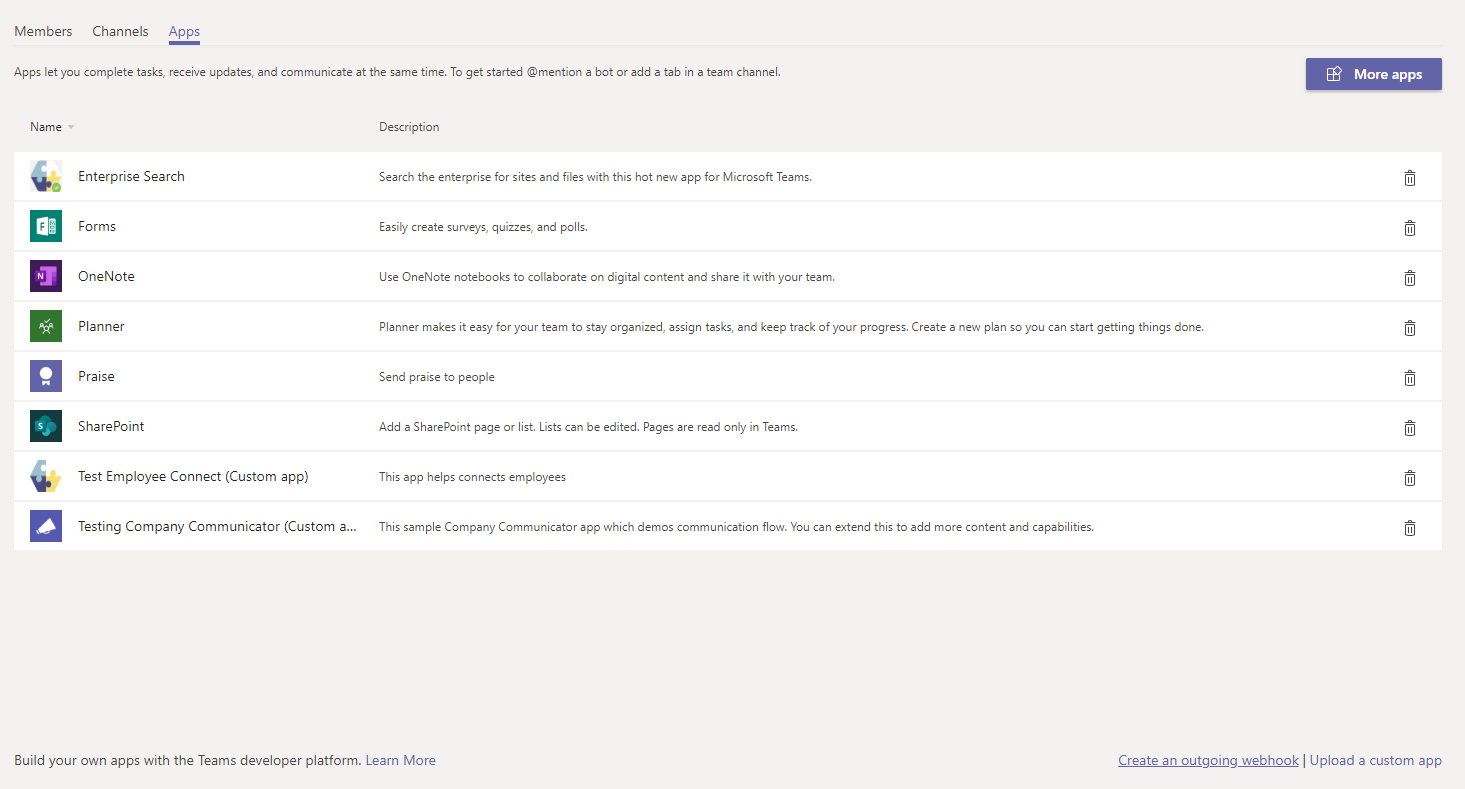This screenshot has width=1465, height=789.
Task: Delete the Test Employee Connect custom app
Action: pos(1410,477)
